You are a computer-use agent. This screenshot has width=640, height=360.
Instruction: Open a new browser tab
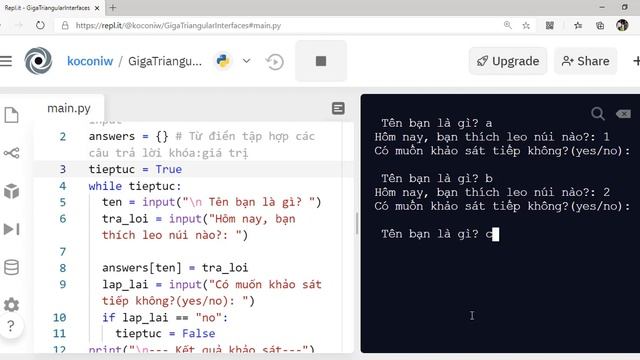tap(113, 7)
